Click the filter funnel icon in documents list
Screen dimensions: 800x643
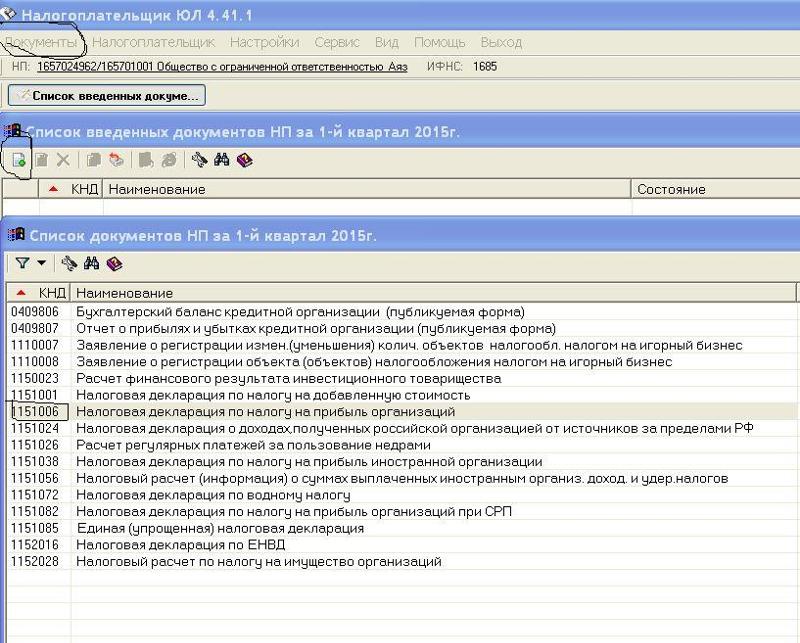22,263
